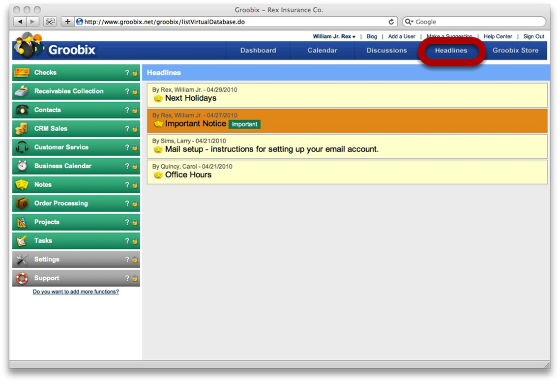Select the Contacts telephone icon

[x=22, y=110]
